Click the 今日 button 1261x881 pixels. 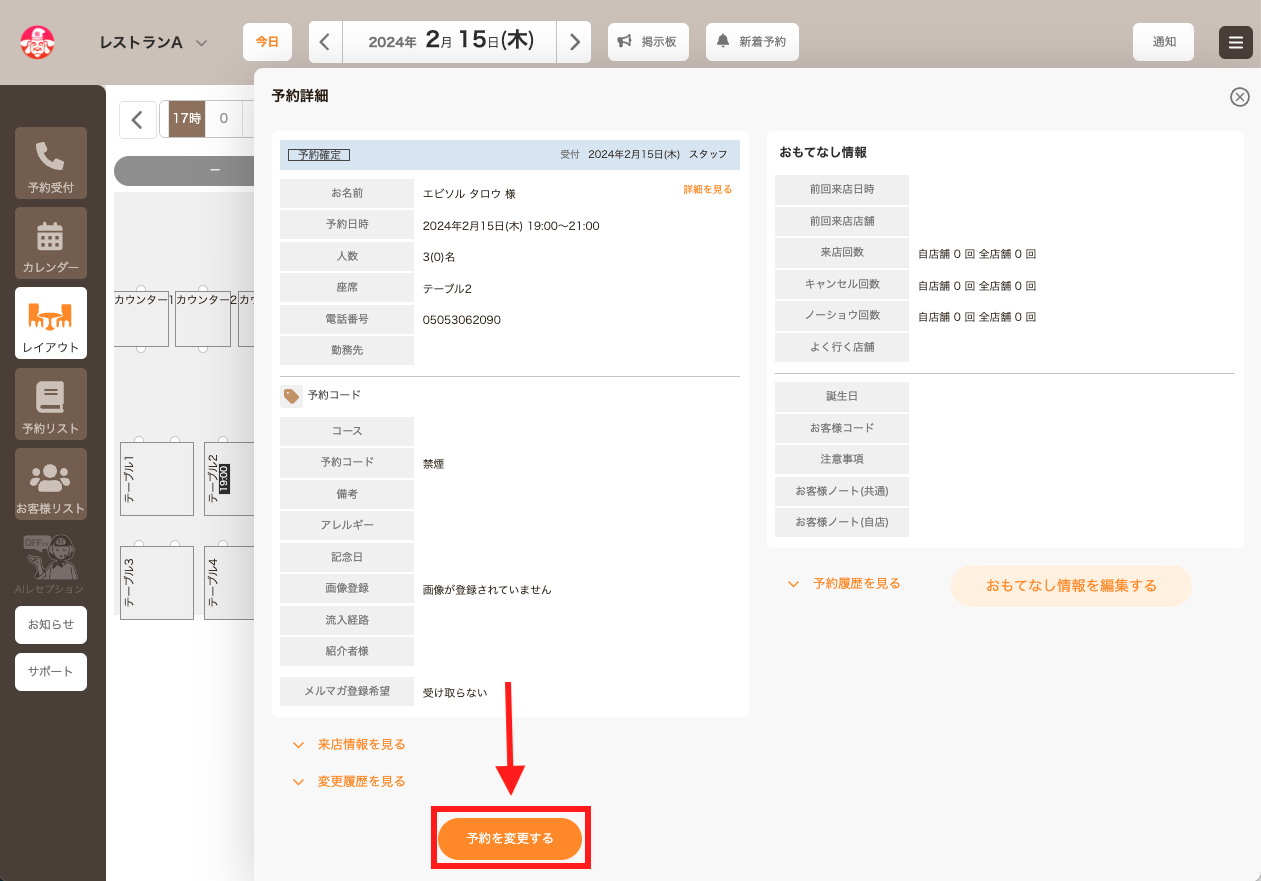(267, 42)
